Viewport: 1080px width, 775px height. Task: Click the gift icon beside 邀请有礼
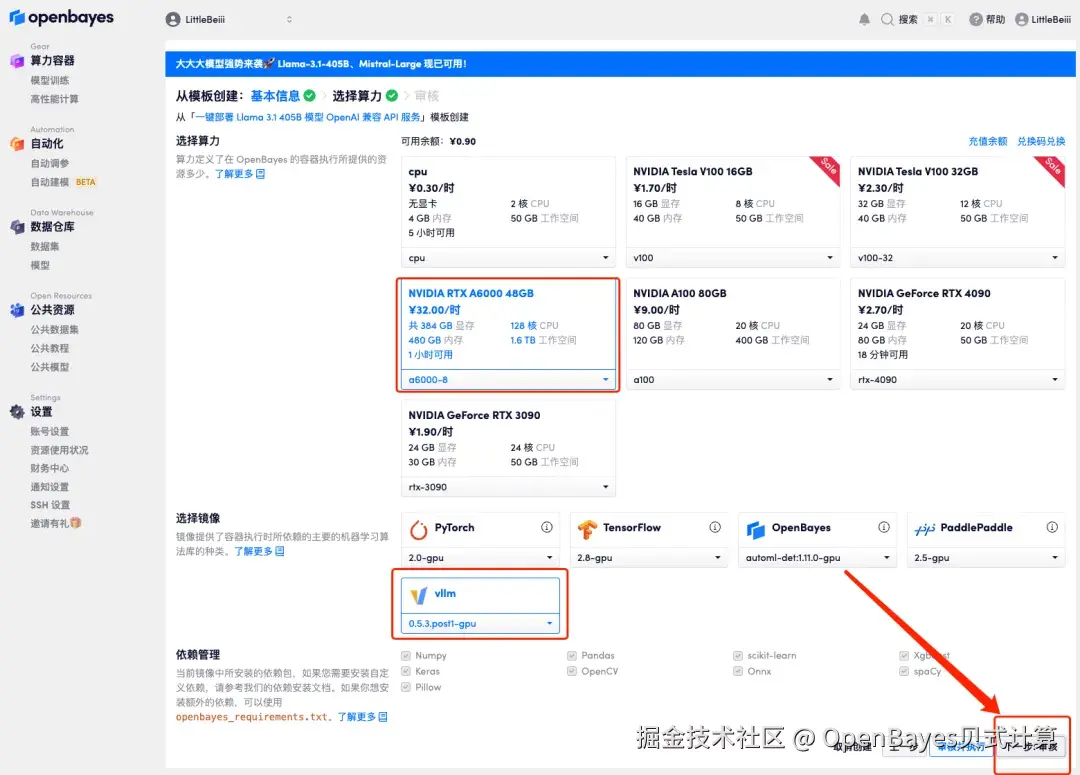[76, 523]
